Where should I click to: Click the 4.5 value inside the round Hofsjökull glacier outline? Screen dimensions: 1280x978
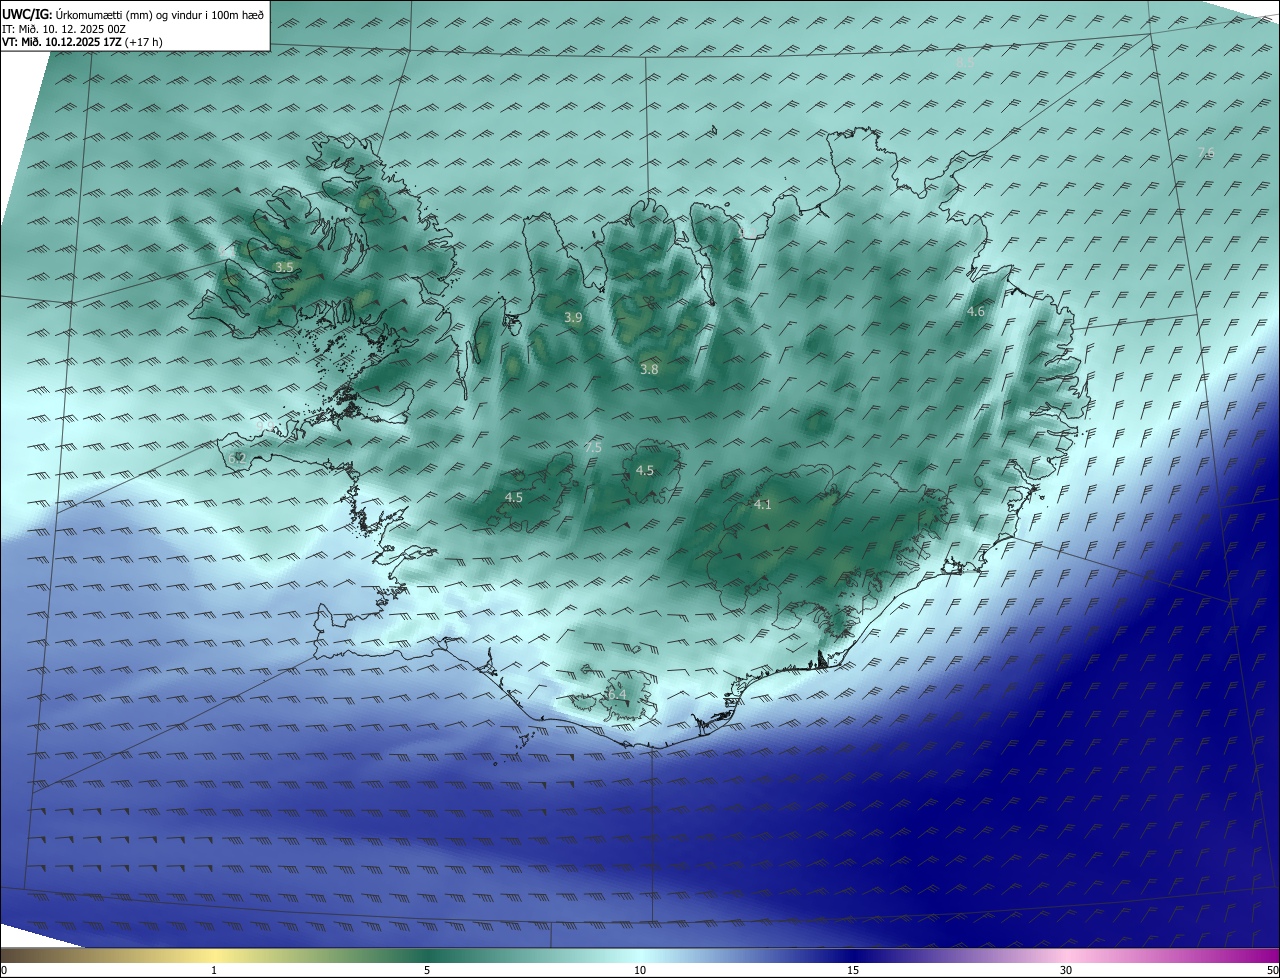click(x=645, y=471)
